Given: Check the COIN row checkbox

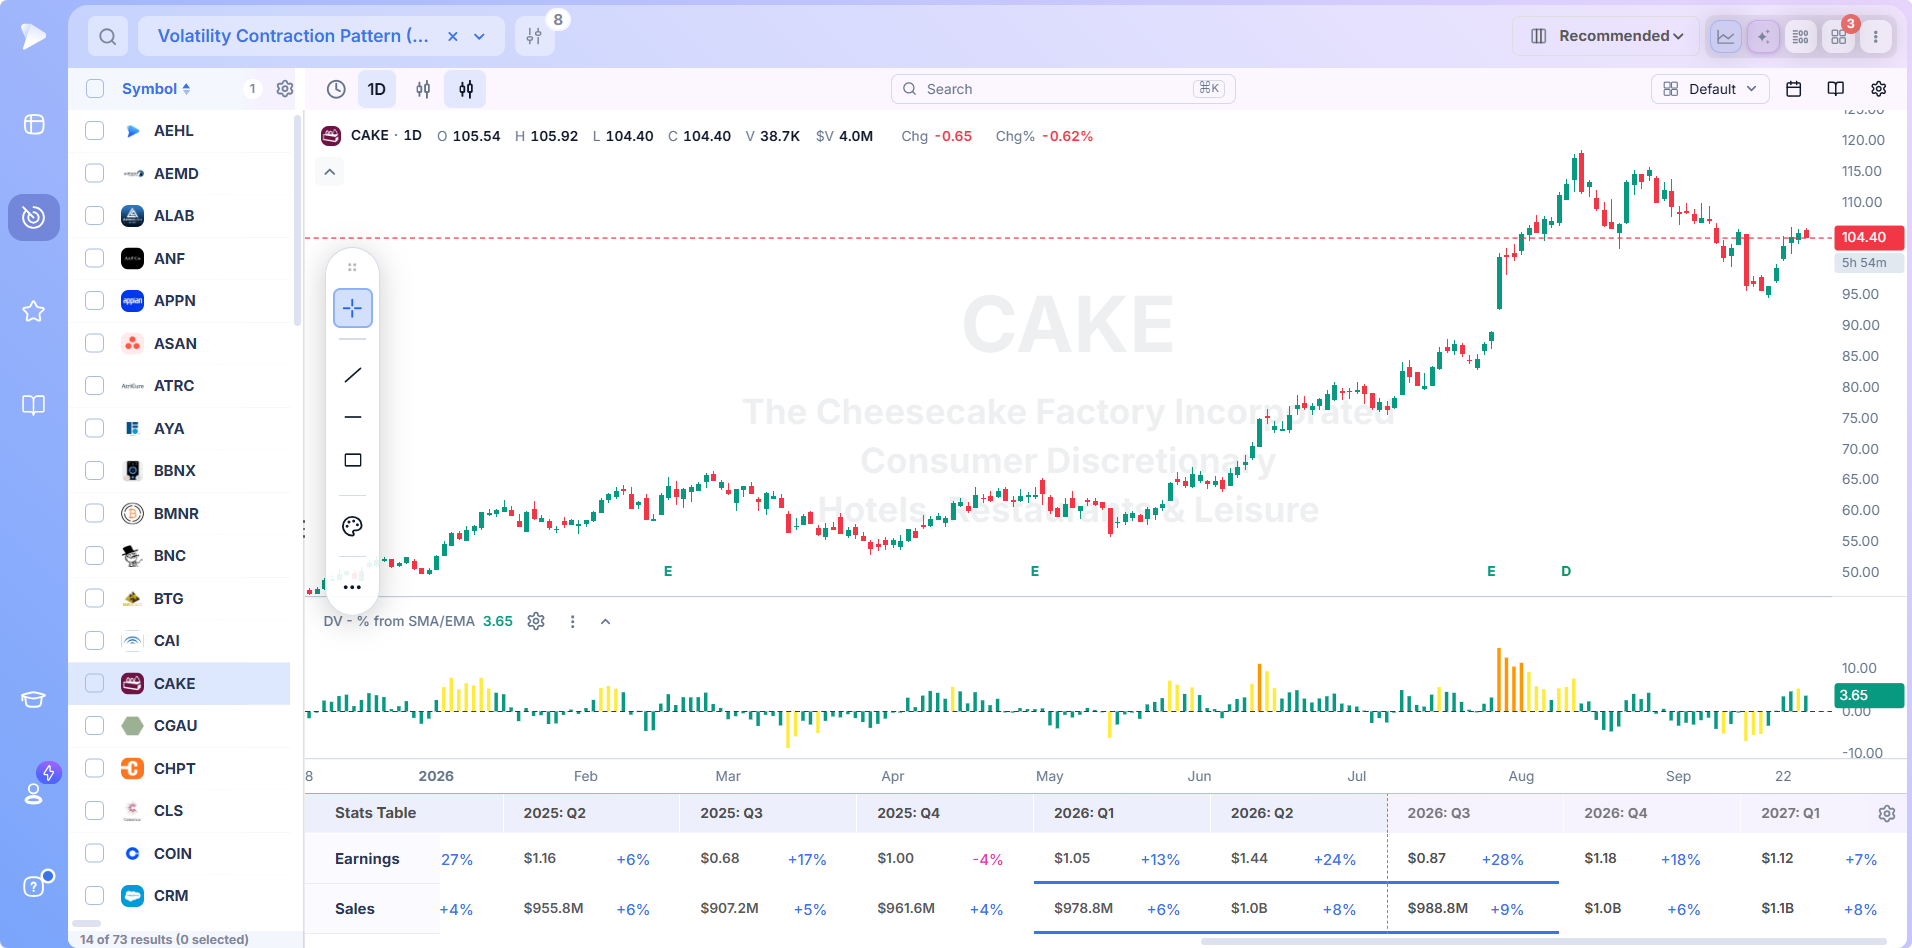Looking at the screenshot, I should tap(95, 853).
